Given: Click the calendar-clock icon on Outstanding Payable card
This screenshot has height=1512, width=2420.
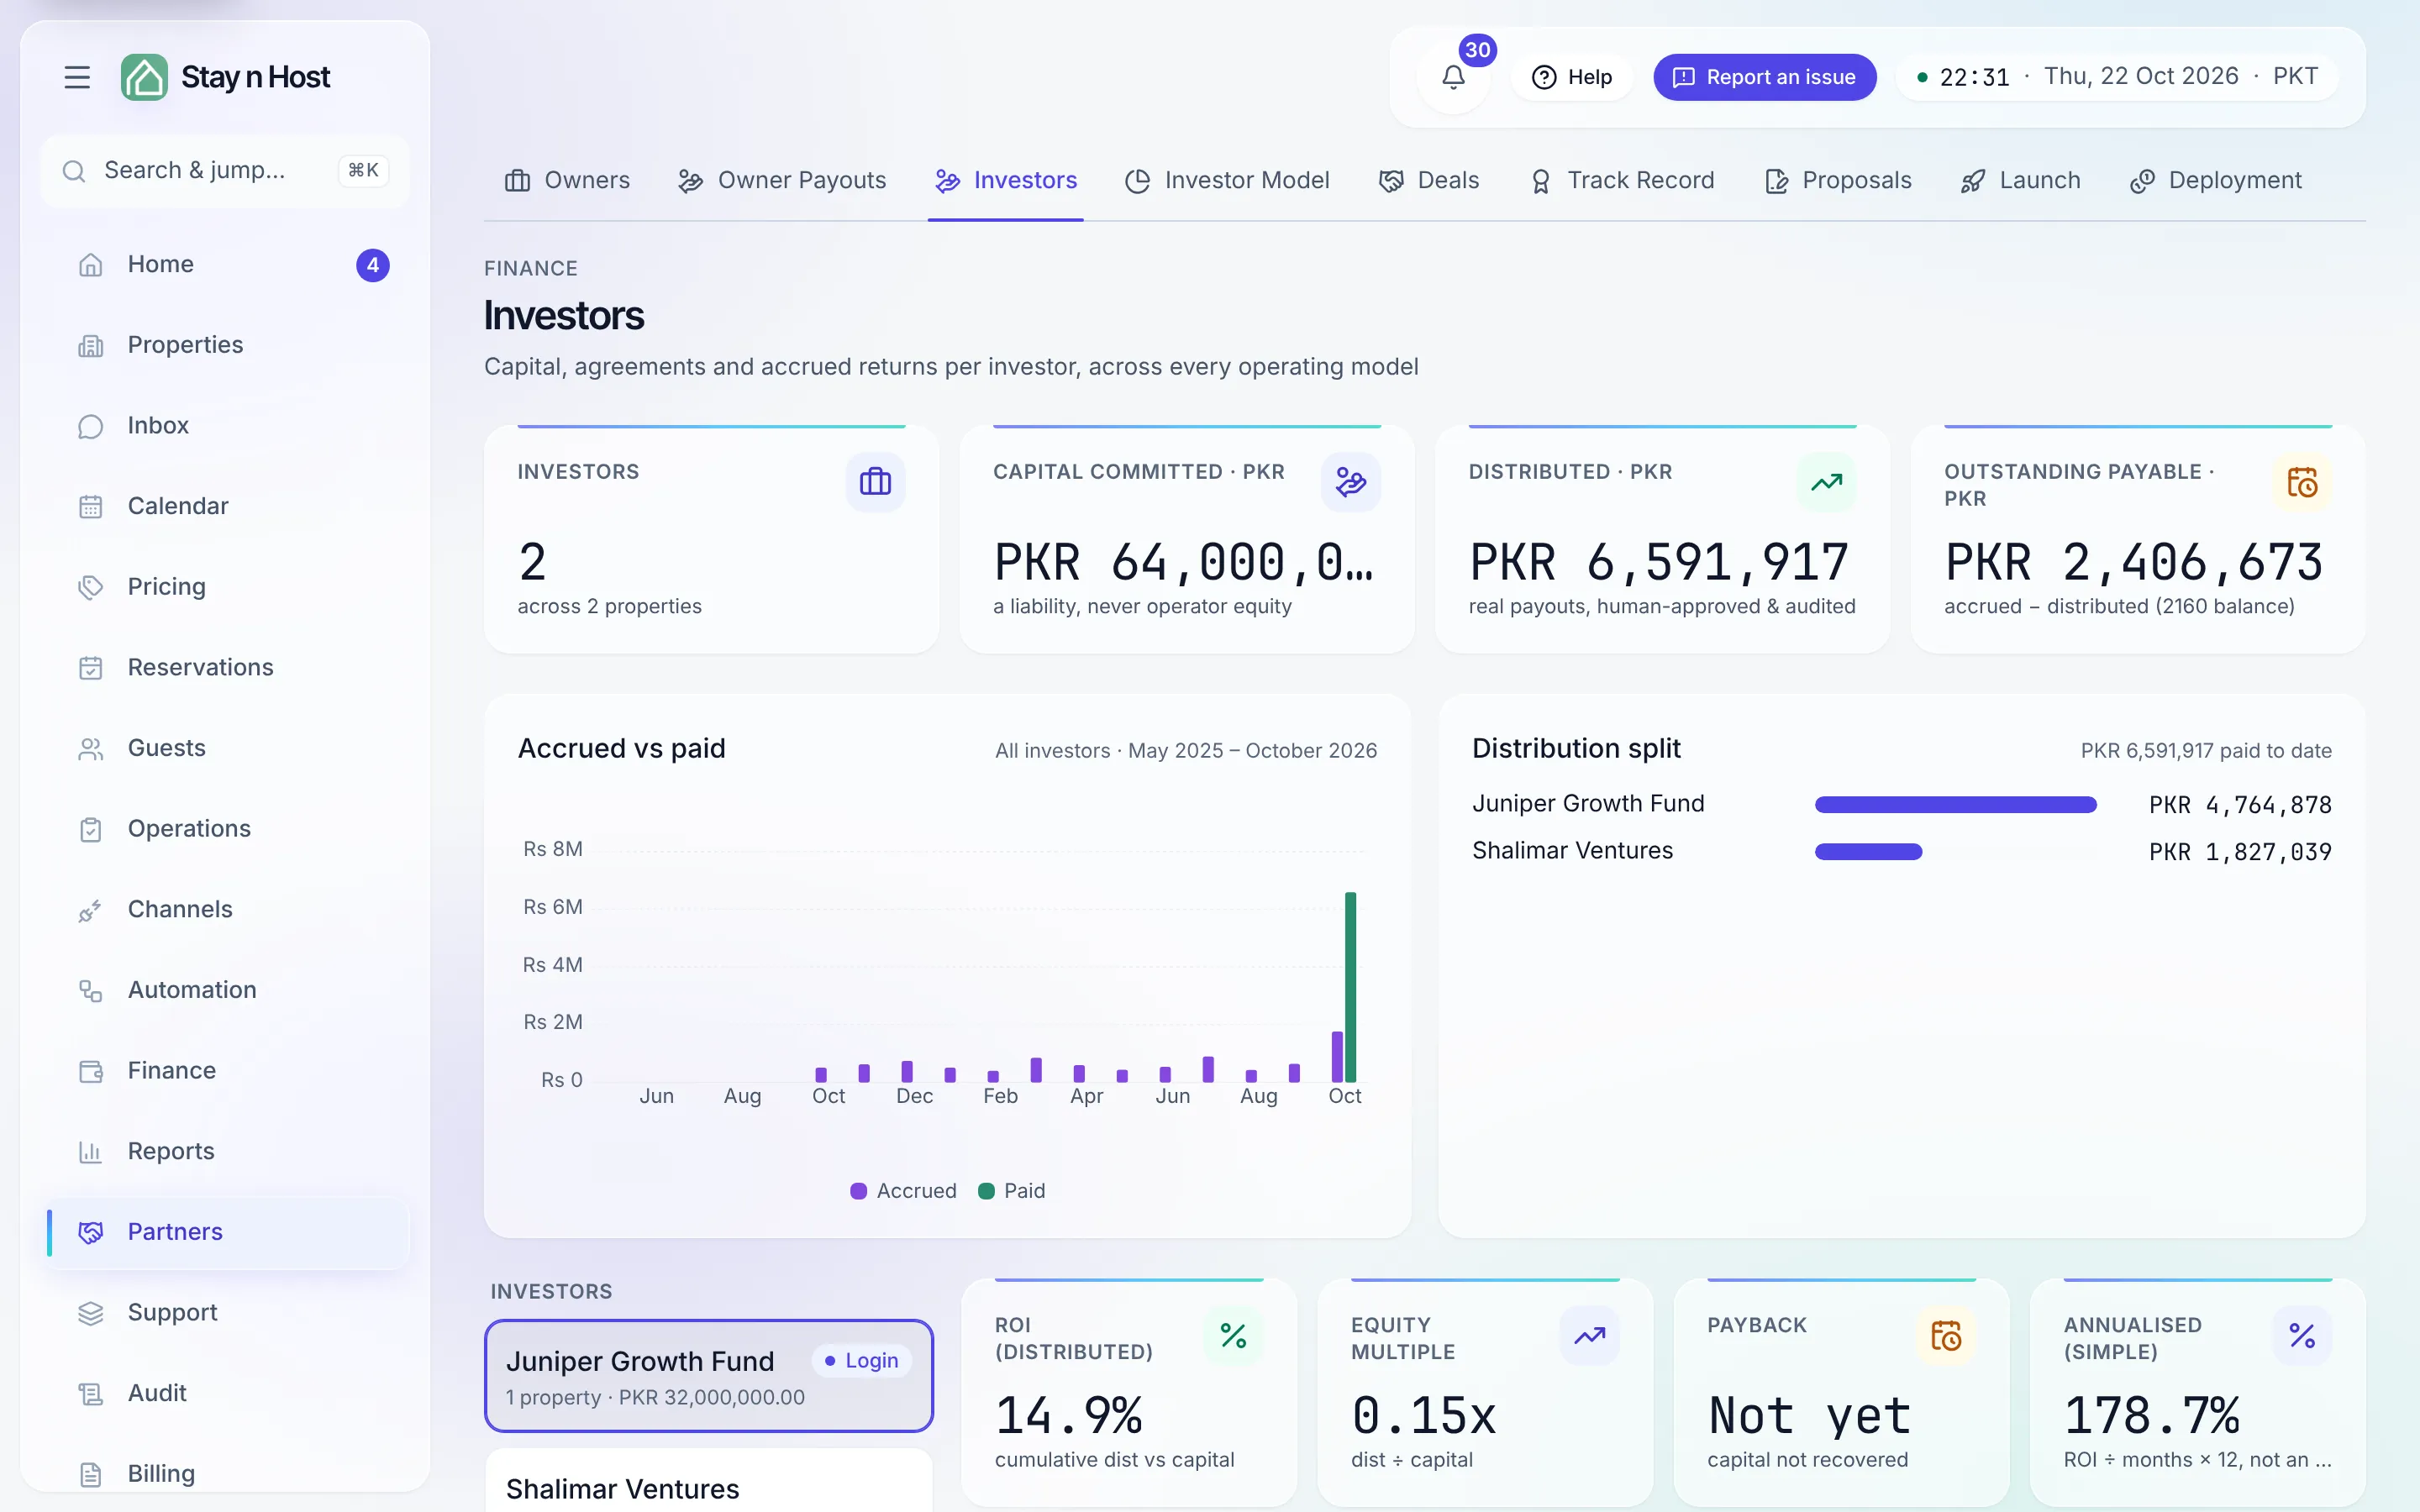Looking at the screenshot, I should tap(2302, 482).
